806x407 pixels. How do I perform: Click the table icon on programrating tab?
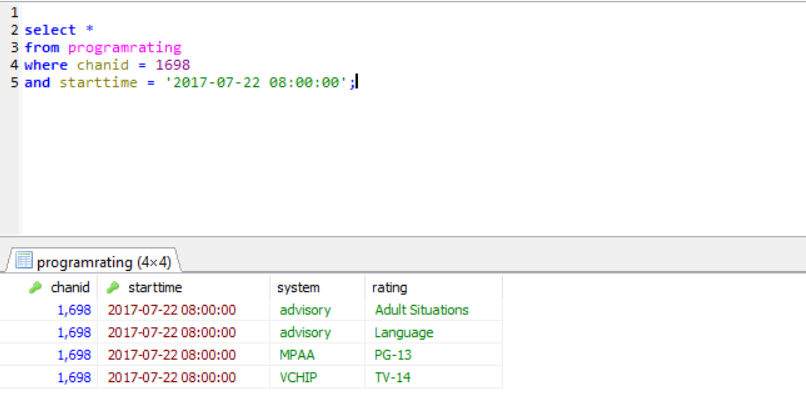(24, 262)
